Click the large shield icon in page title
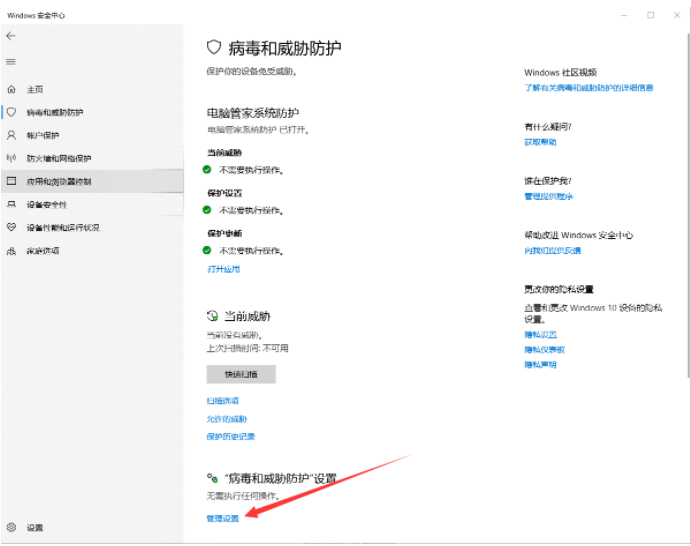The height and width of the screenshot is (546, 691). point(214,47)
